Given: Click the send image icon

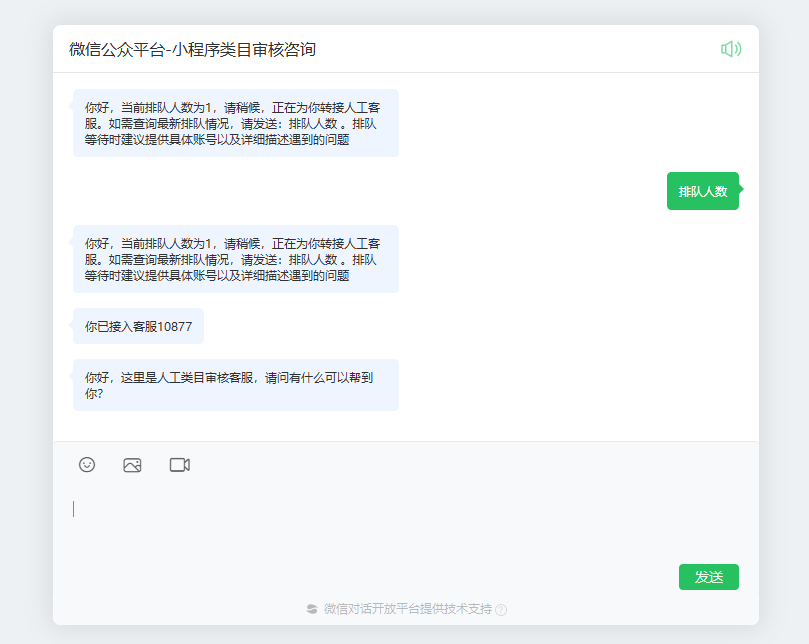Looking at the screenshot, I should 133,465.
